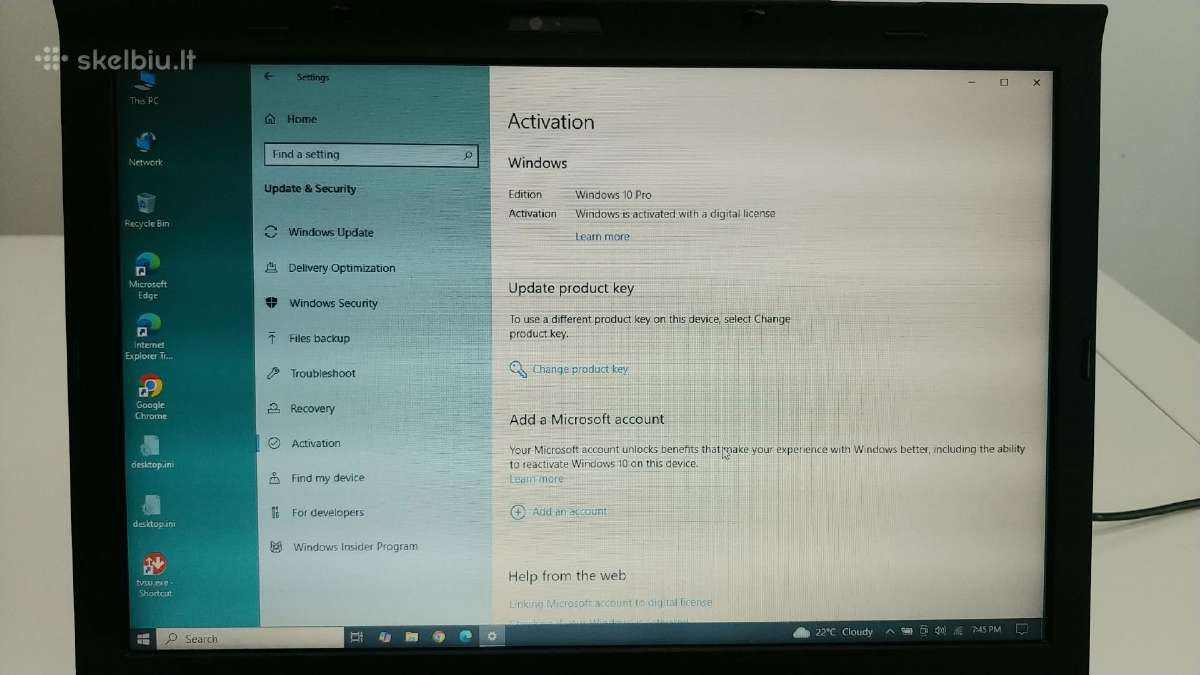Open Delivery Optimization section

pyautogui.click(x=330, y=268)
